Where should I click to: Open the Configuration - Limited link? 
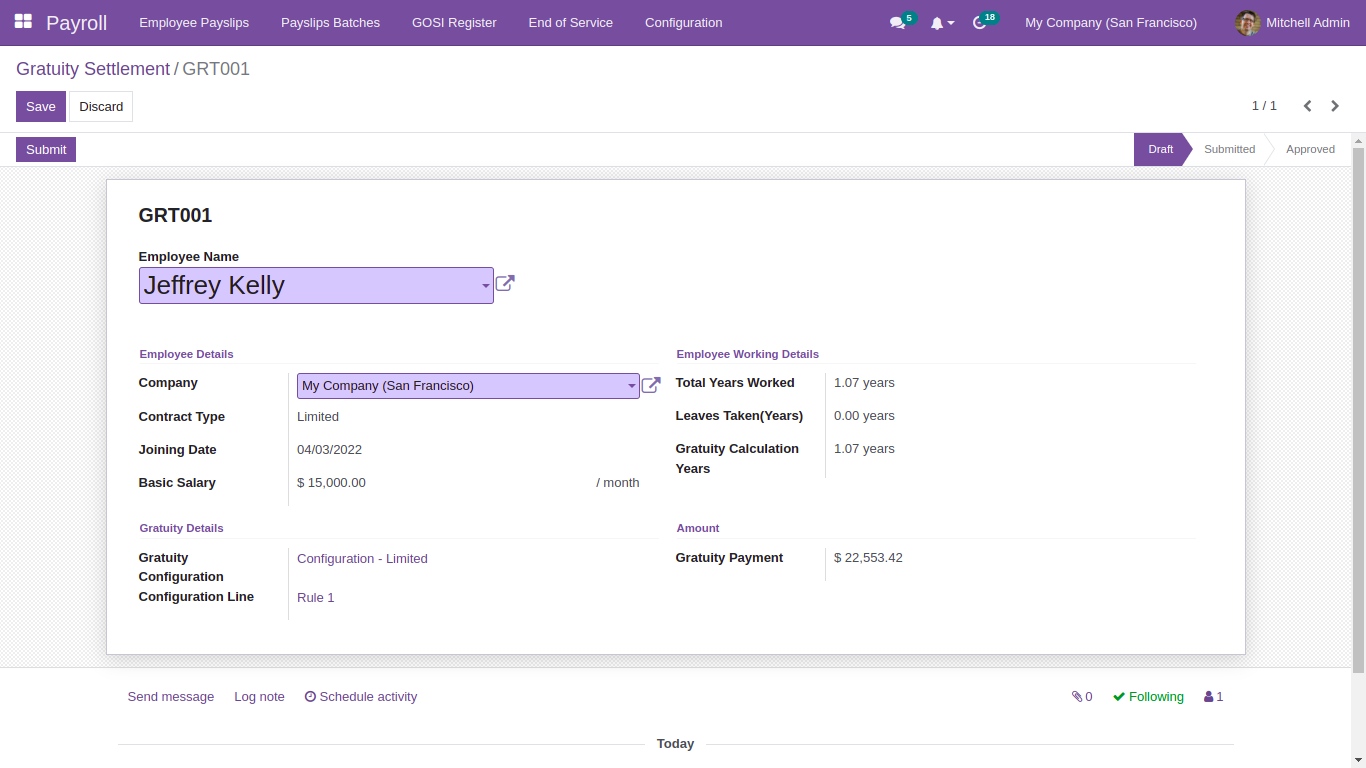(x=362, y=558)
